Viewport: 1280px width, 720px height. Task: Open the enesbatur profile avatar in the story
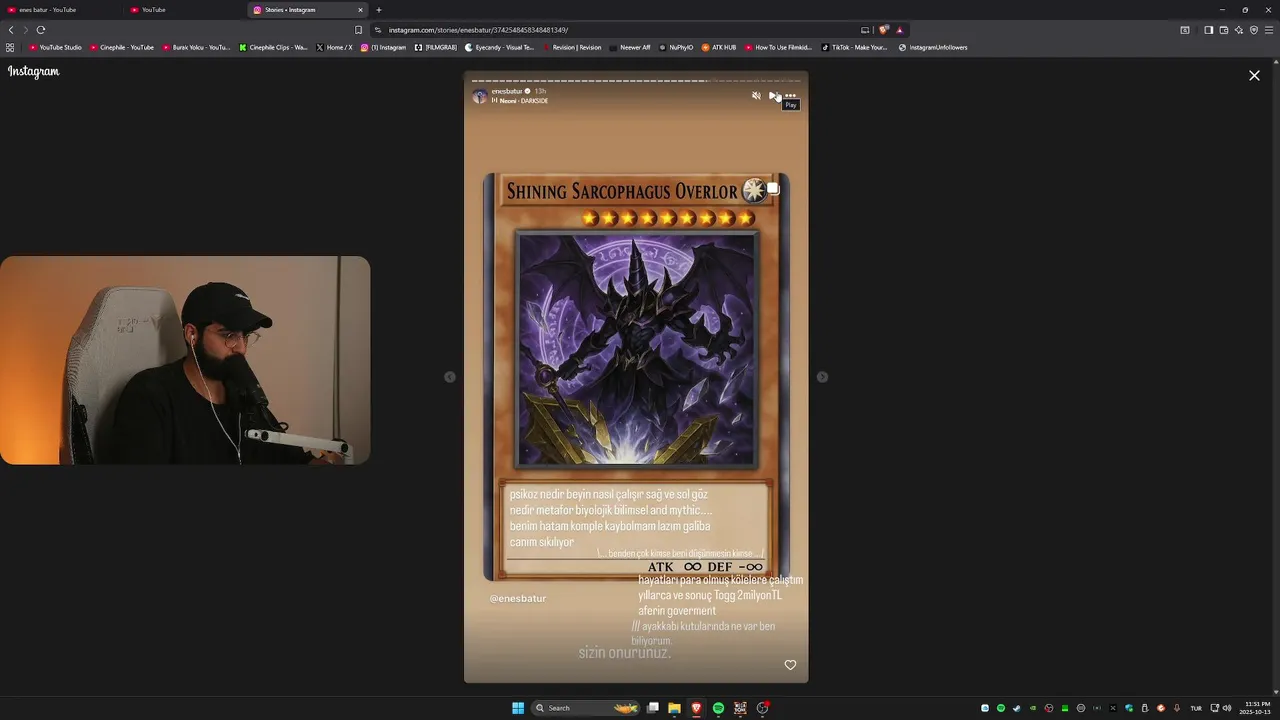480,96
